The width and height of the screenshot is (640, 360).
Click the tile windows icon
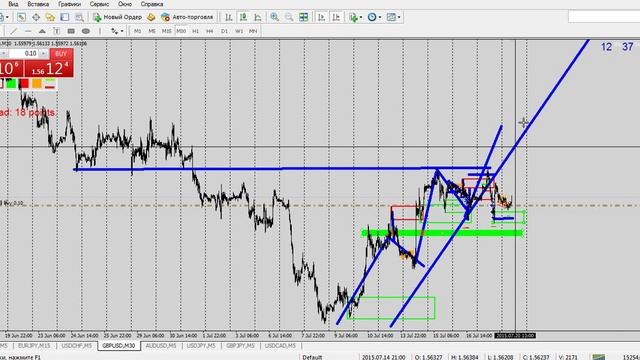[x=303, y=17]
